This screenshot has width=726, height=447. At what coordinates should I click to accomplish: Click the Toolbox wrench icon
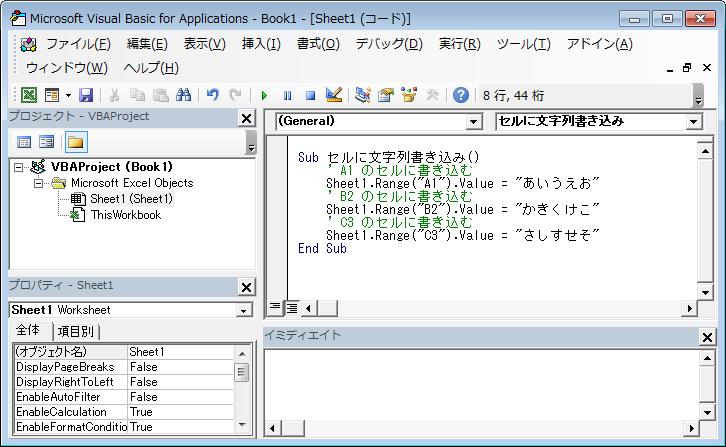(432, 95)
